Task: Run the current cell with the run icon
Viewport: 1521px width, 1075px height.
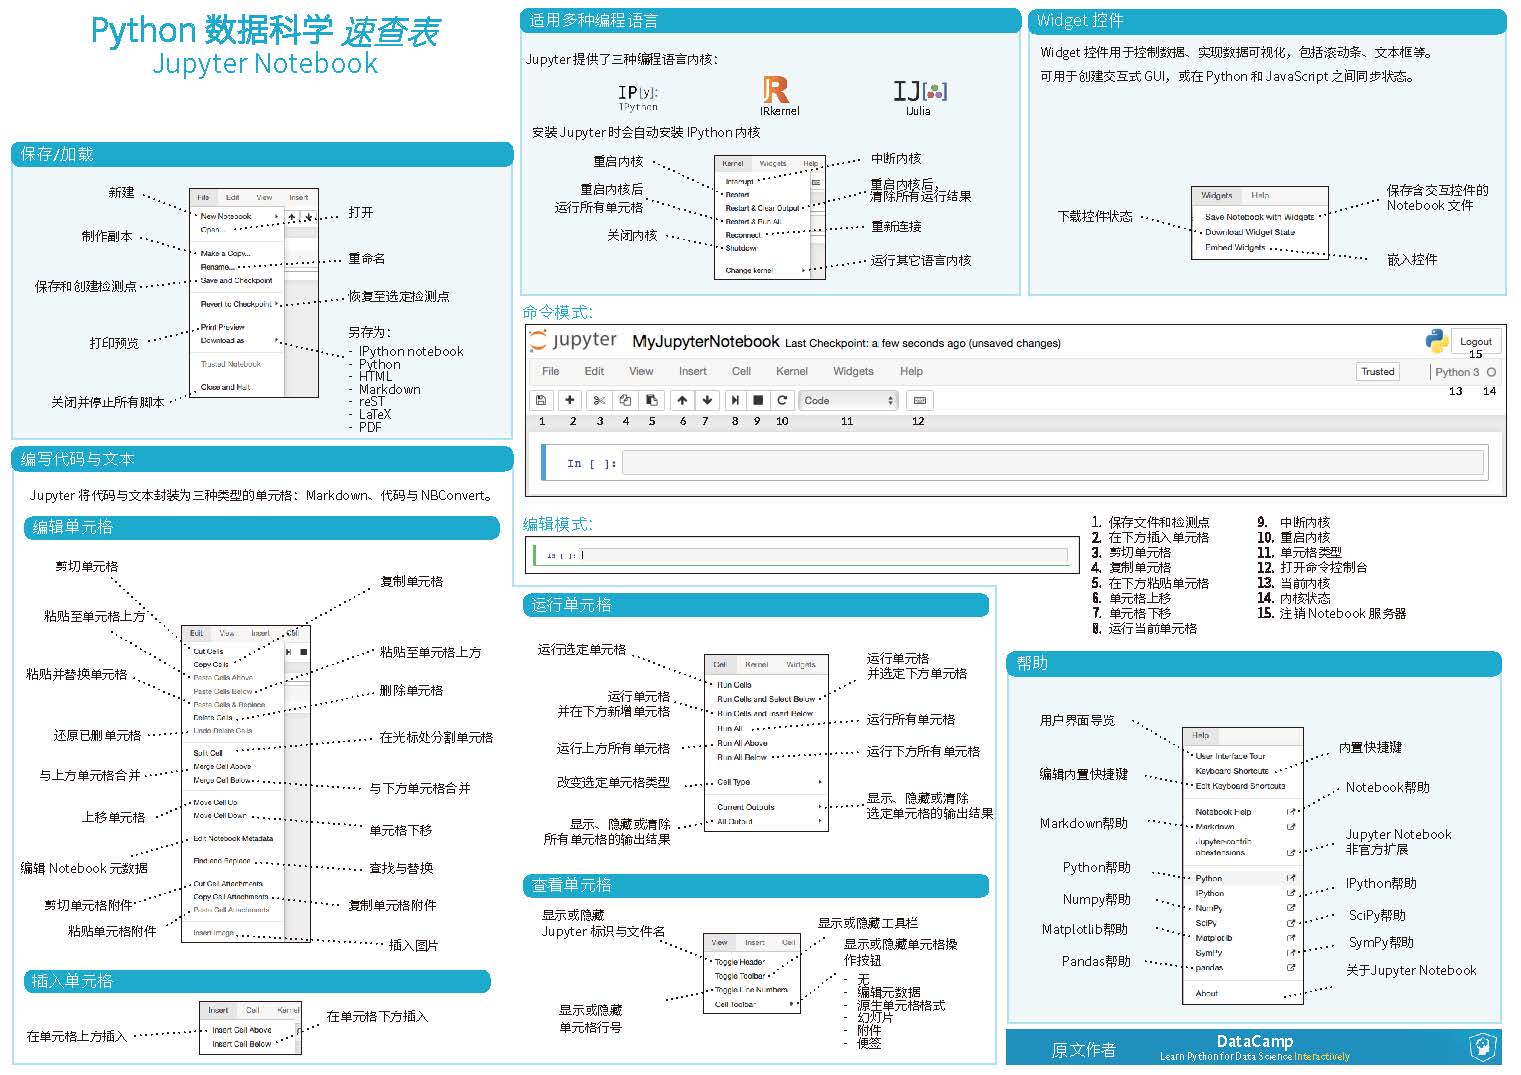Action: point(735,400)
